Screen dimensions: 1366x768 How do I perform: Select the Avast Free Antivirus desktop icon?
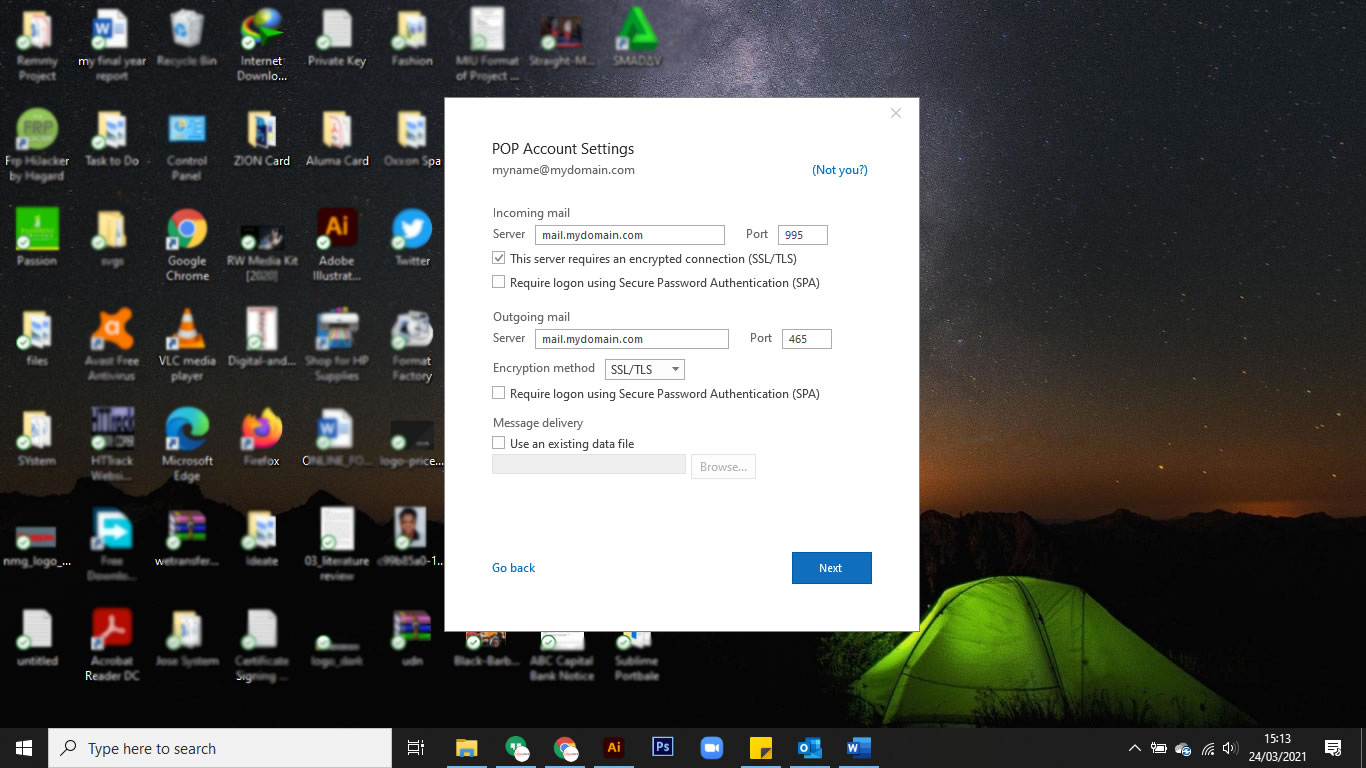coord(112,345)
